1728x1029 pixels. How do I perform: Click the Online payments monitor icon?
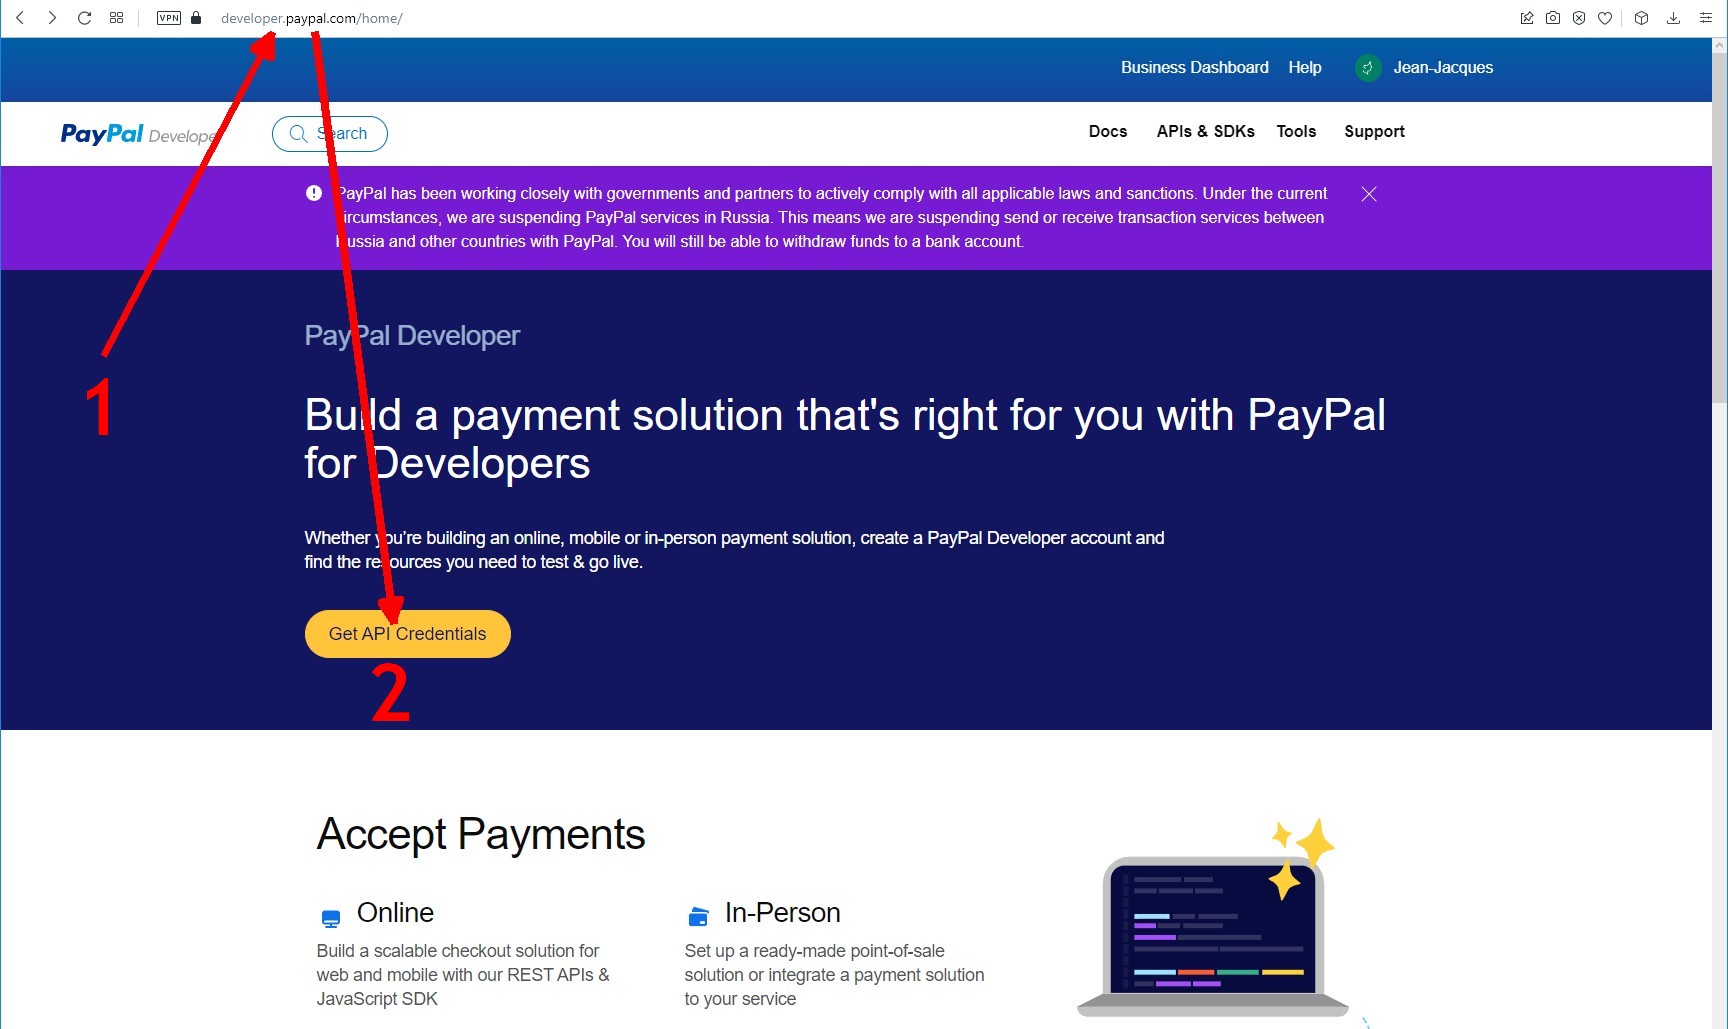(331, 918)
